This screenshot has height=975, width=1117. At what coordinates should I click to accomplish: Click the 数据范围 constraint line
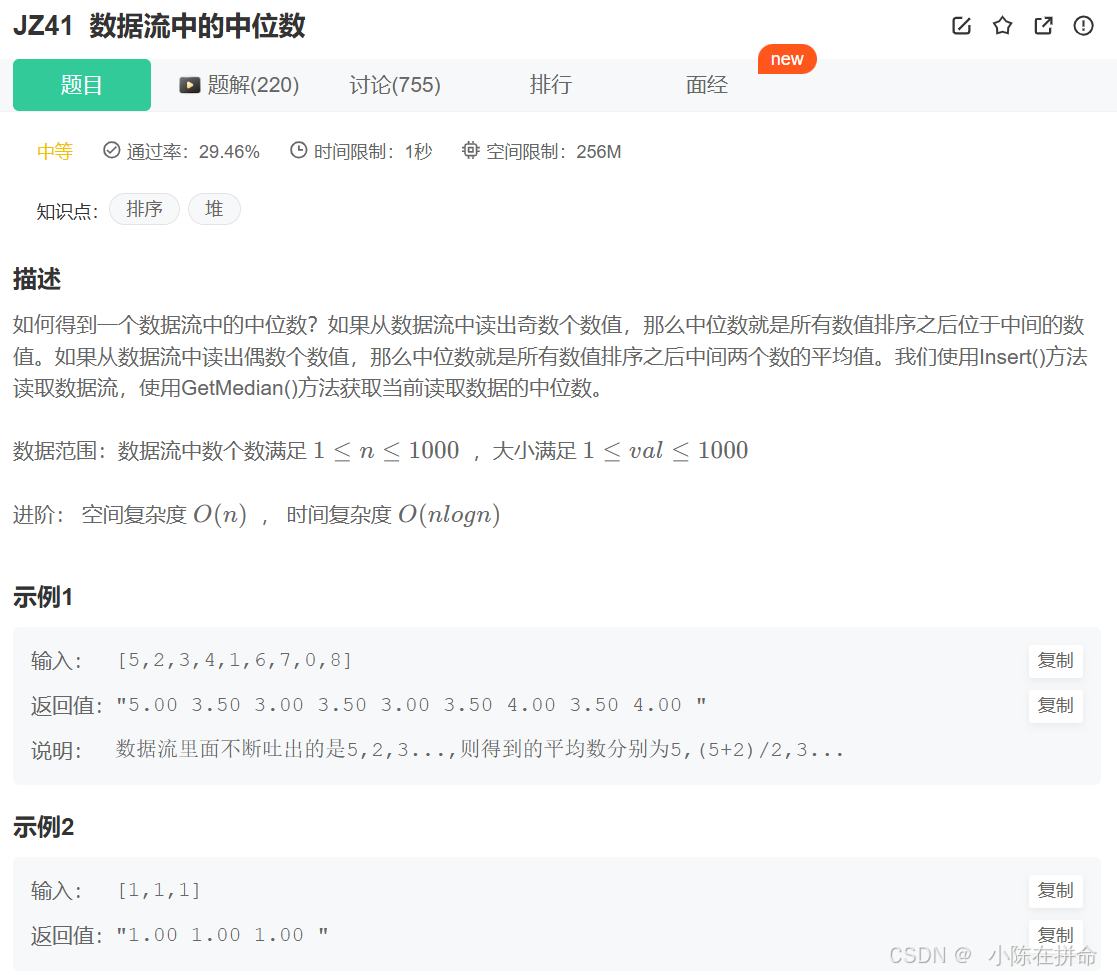[x=380, y=451]
